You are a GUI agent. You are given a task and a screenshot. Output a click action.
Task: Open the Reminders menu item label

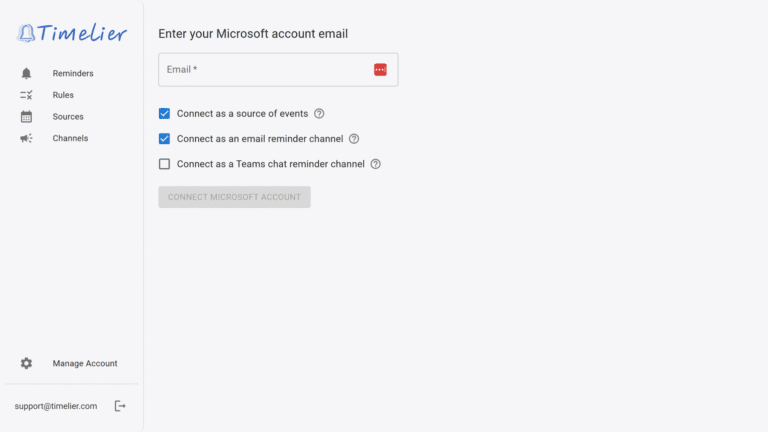[x=73, y=73]
